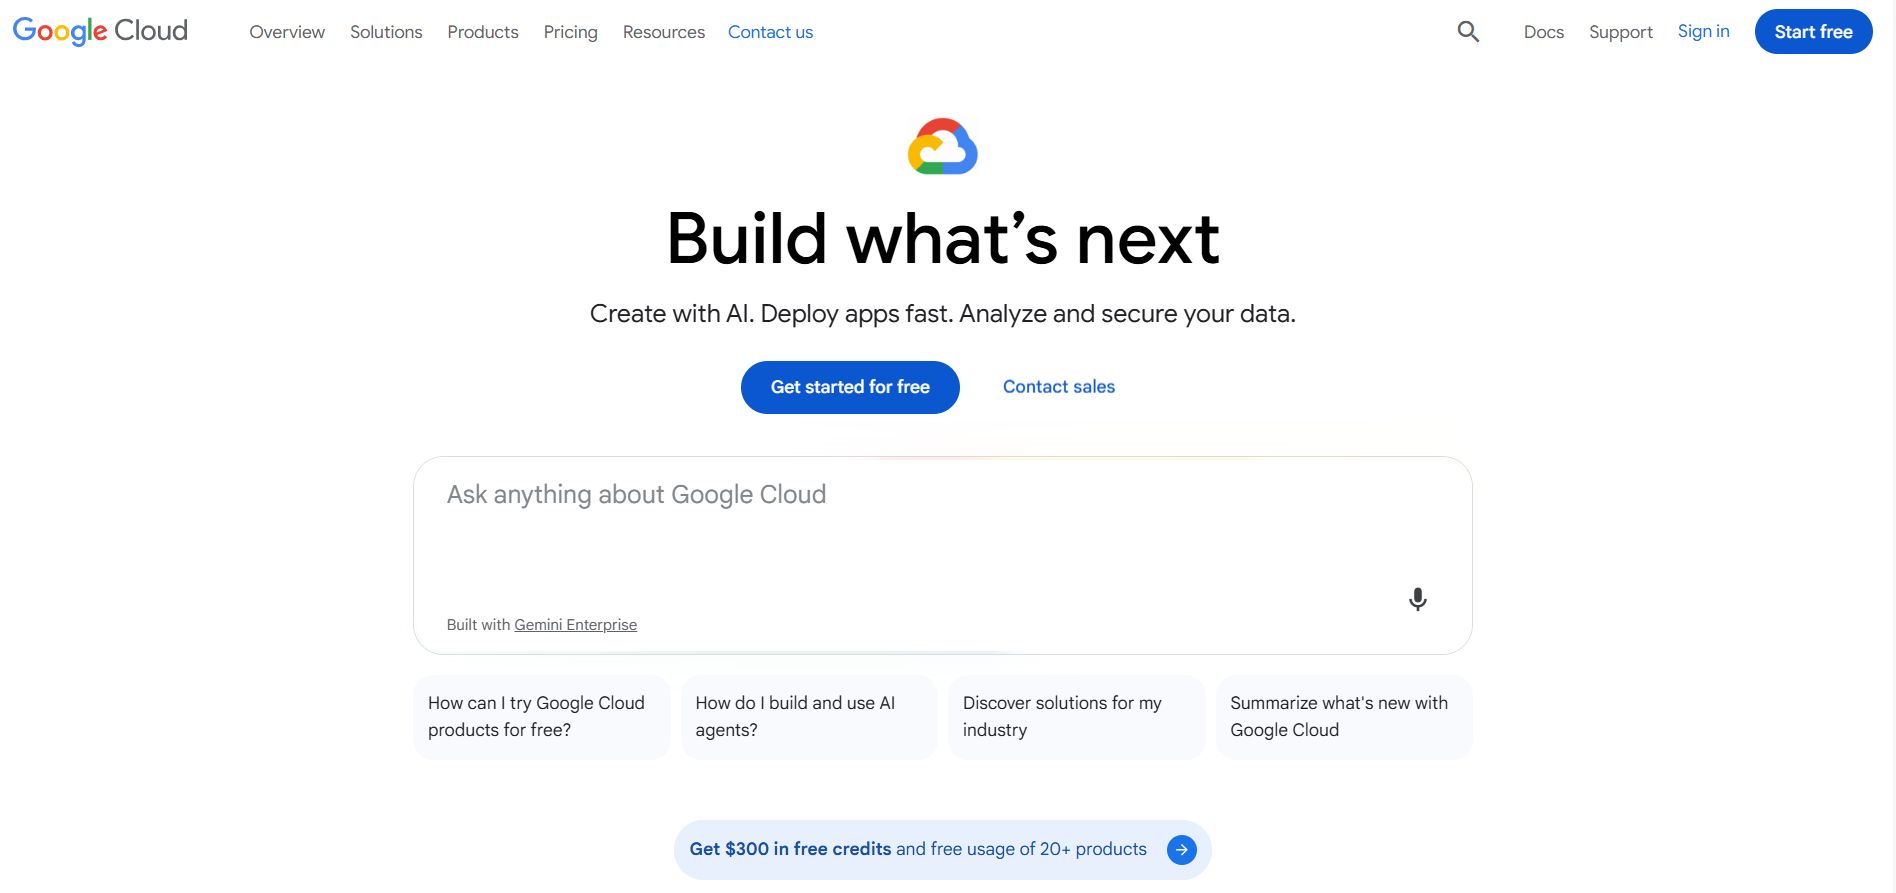Viewport: 1896px width, 893px height.
Task: Click Sign in
Action: point(1703,31)
